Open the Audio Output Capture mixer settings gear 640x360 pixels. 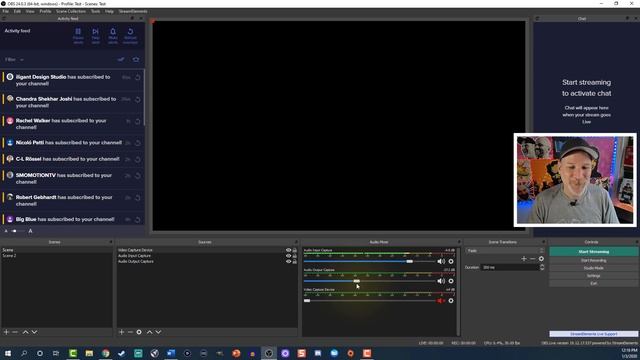[x=451, y=281]
